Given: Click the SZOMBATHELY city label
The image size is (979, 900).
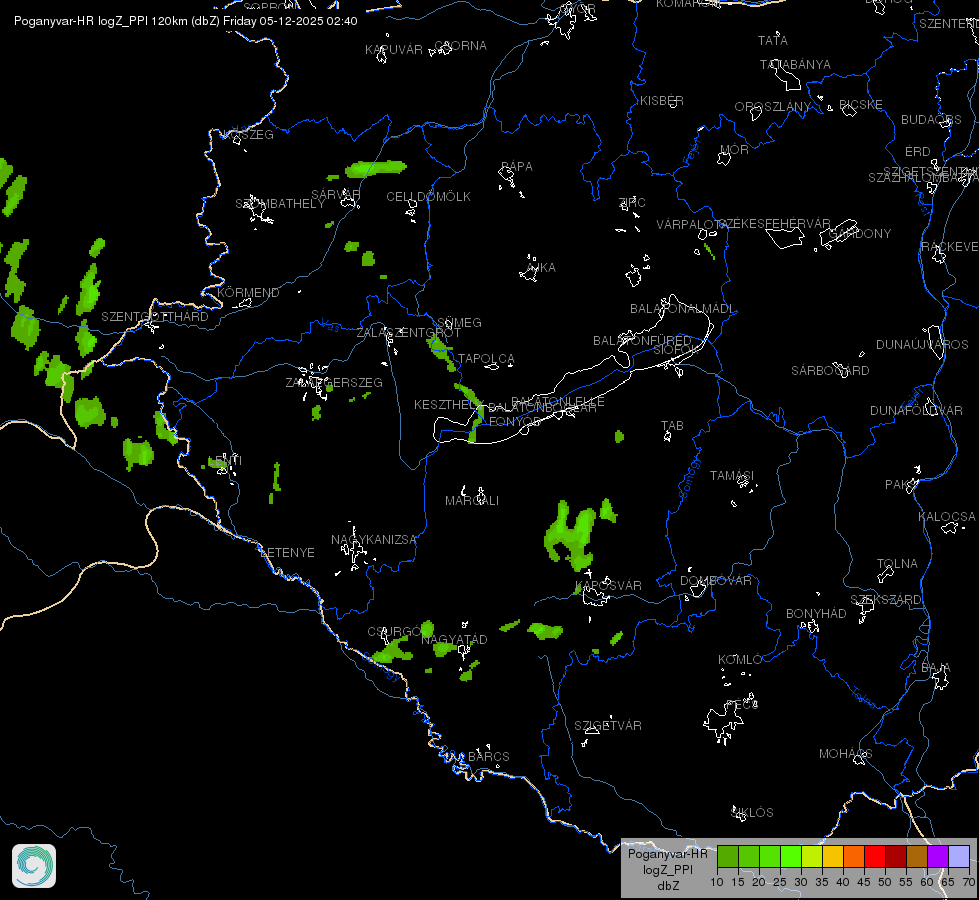Looking at the screenshot, I should click(280, 204).
